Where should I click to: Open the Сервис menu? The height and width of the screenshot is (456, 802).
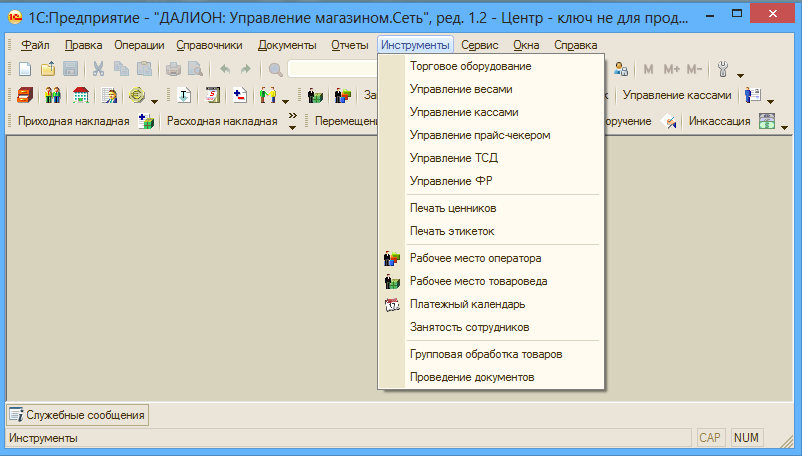pyautogui.click(x=480, y=45)
